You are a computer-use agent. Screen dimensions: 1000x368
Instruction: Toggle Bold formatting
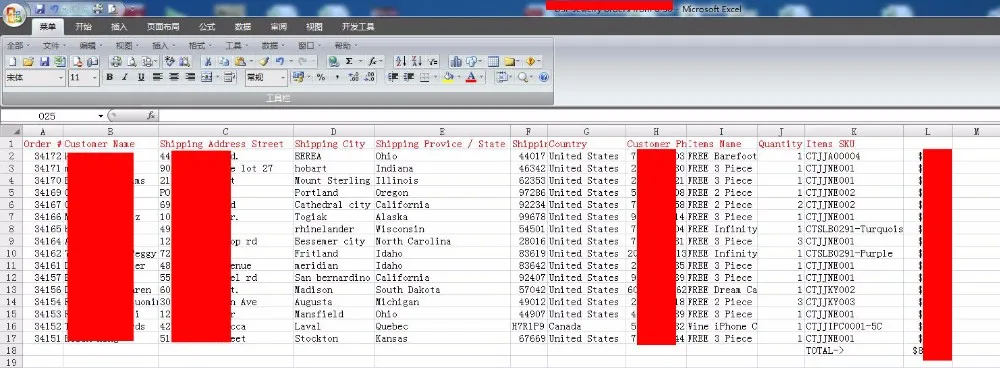[109, 77]
